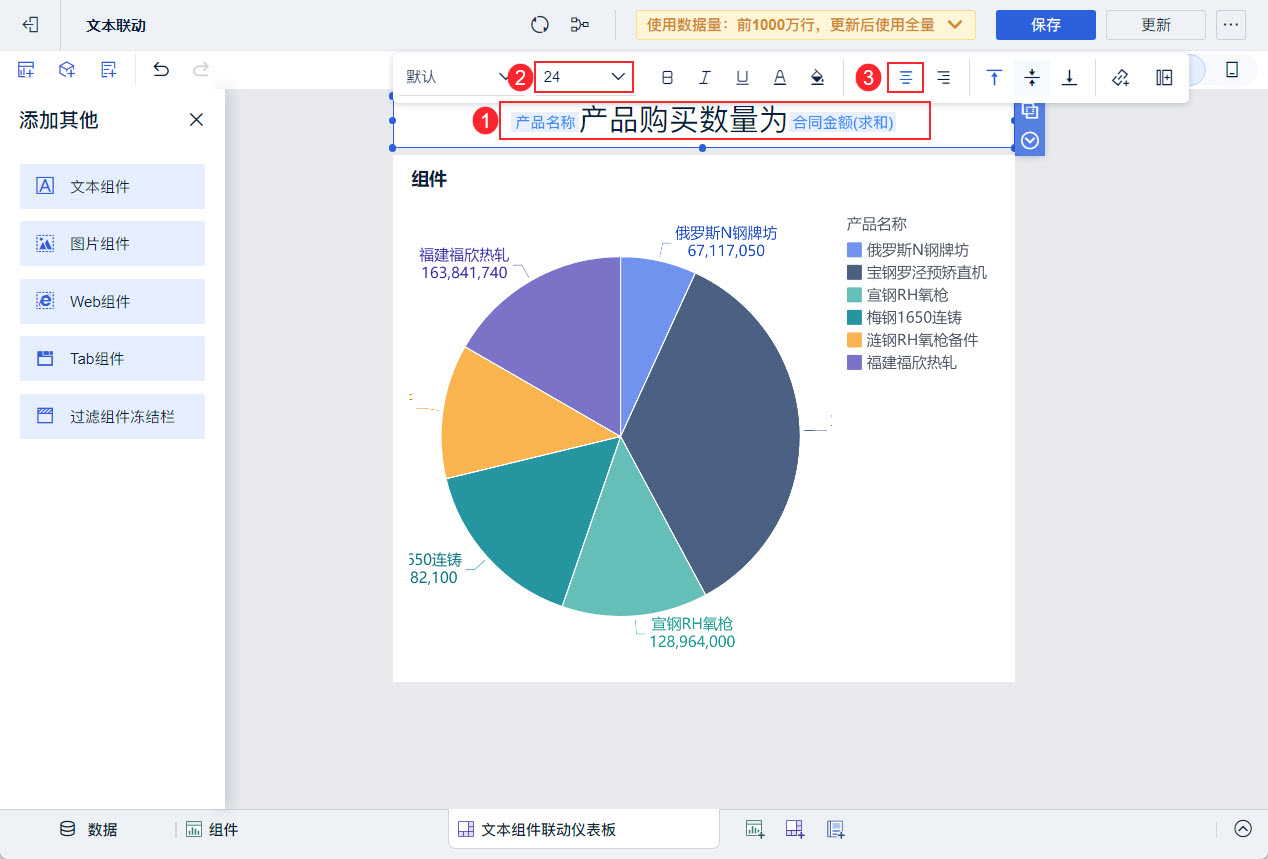Click the add component icon in bottom bar
The width and height of the screenshot is (1268, 859).
[755, 828]
